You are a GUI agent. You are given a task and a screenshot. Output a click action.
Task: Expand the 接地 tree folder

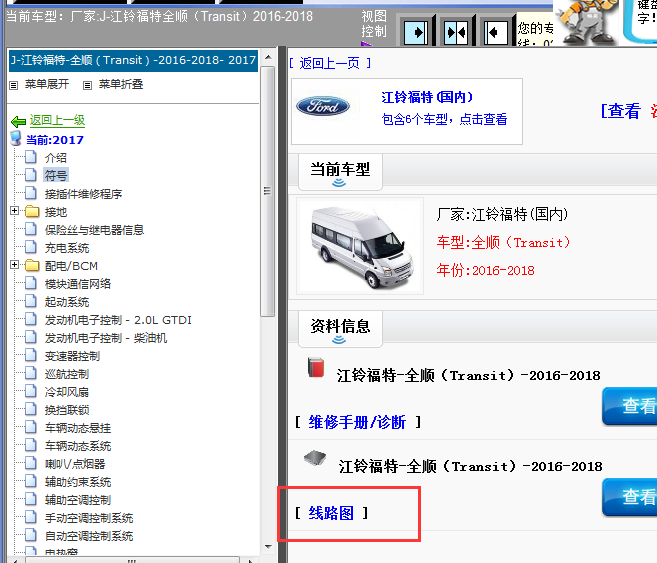click(x=14, y=210)
